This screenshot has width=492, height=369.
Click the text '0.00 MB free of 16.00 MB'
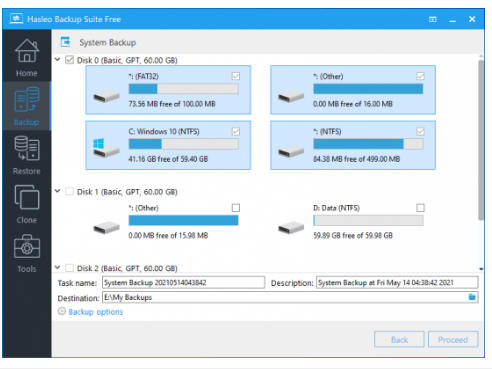click(x=353, y=104)
